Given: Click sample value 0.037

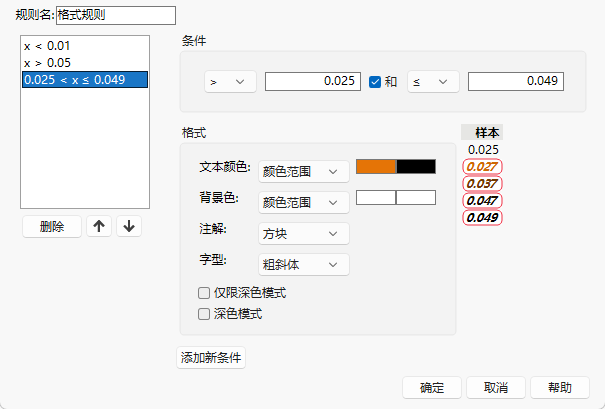Looking at the screenshot, I should coord(482,184).
